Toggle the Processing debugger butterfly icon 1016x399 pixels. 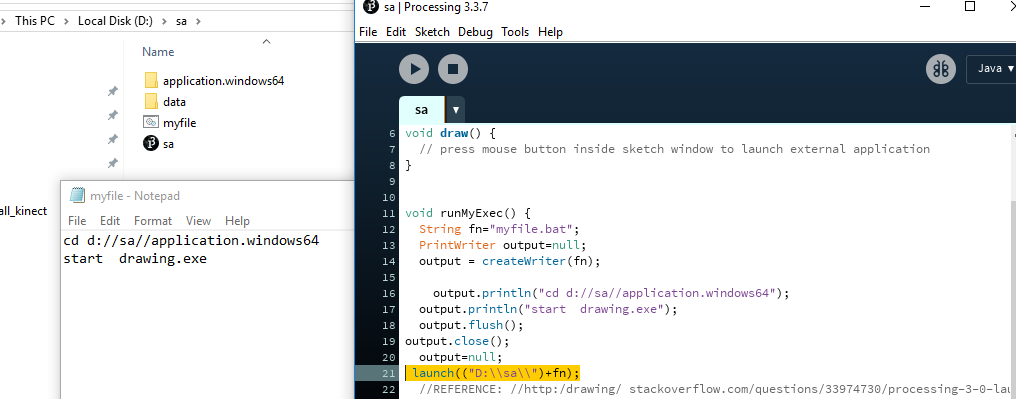point(941,69)
